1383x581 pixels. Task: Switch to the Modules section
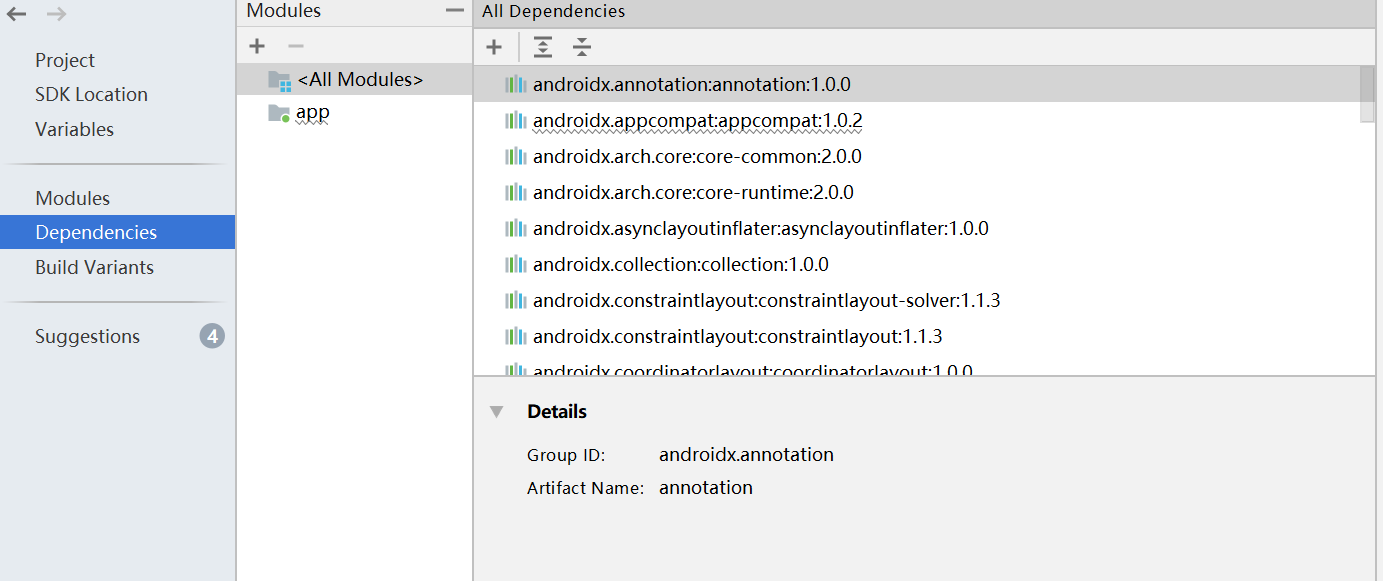[x=72, y=198]
